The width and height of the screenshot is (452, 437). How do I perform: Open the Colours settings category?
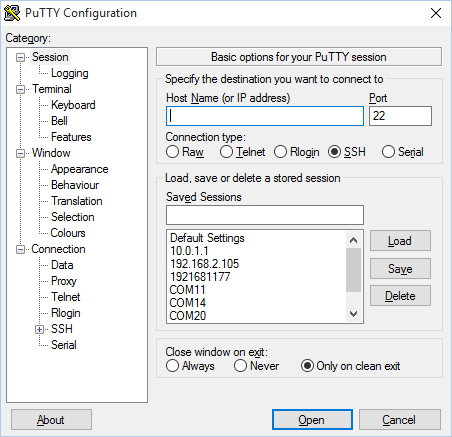pos(68,233)
